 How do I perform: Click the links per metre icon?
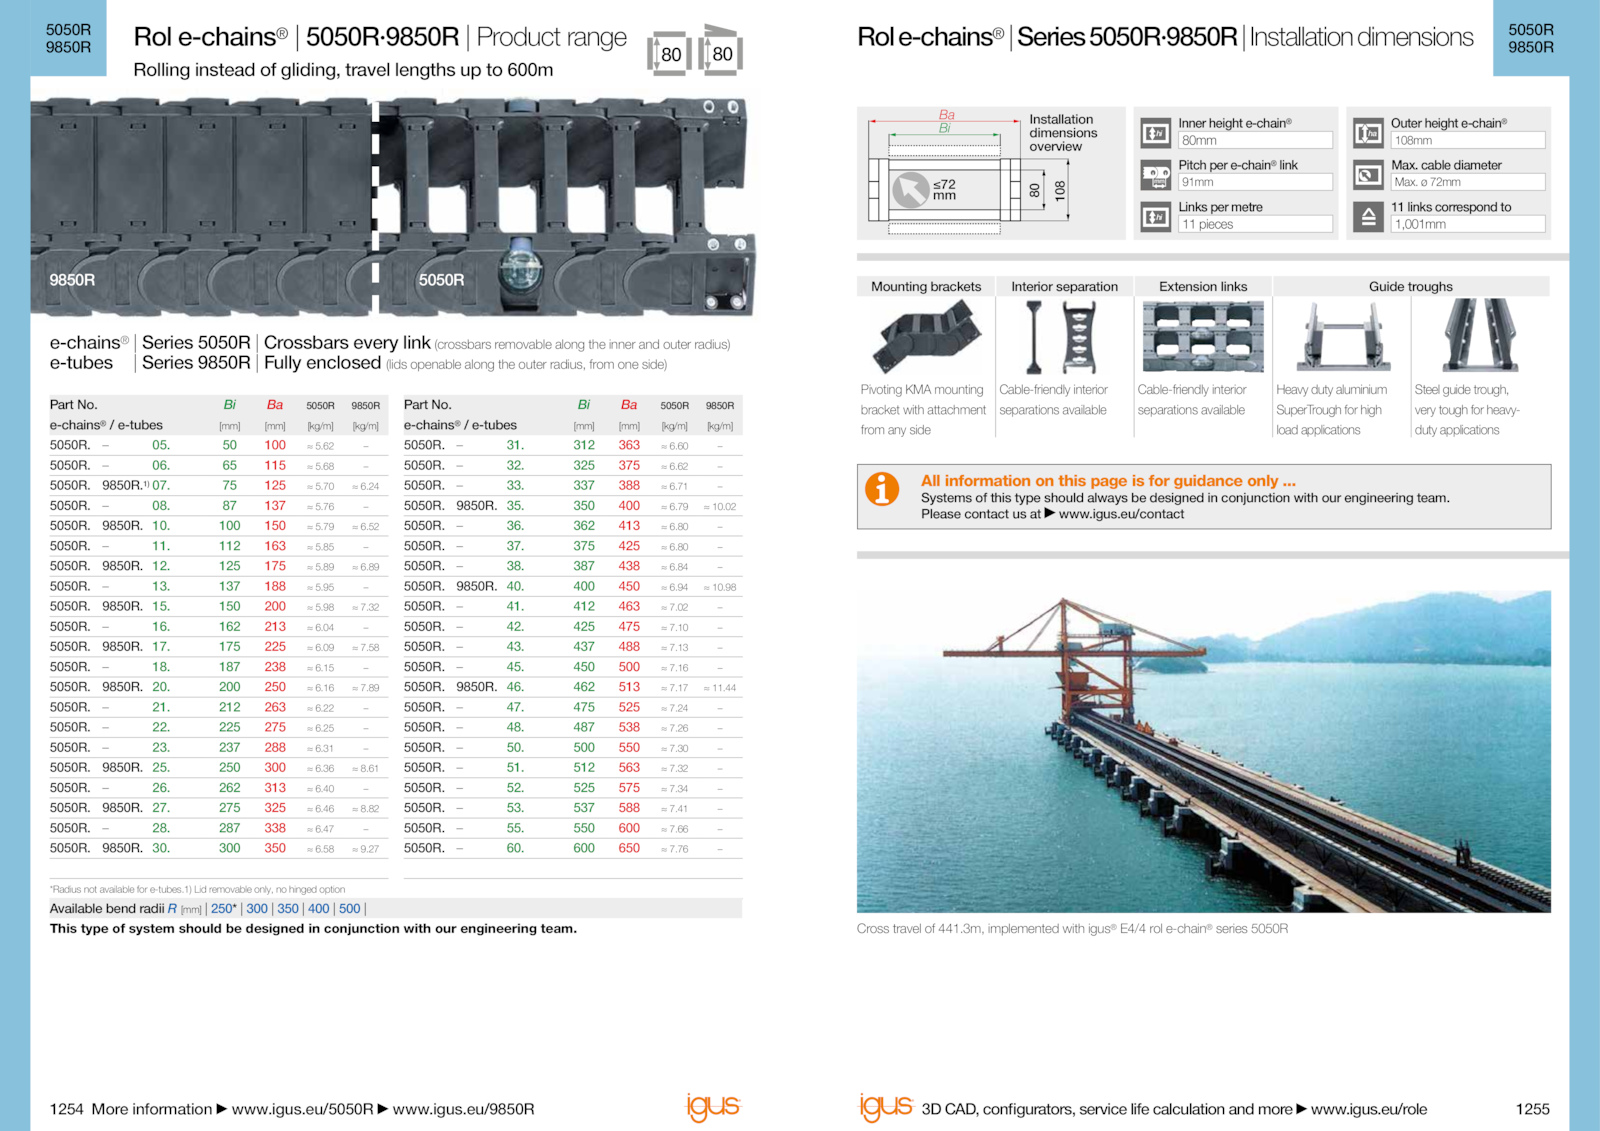click(x=1156, y=217)
